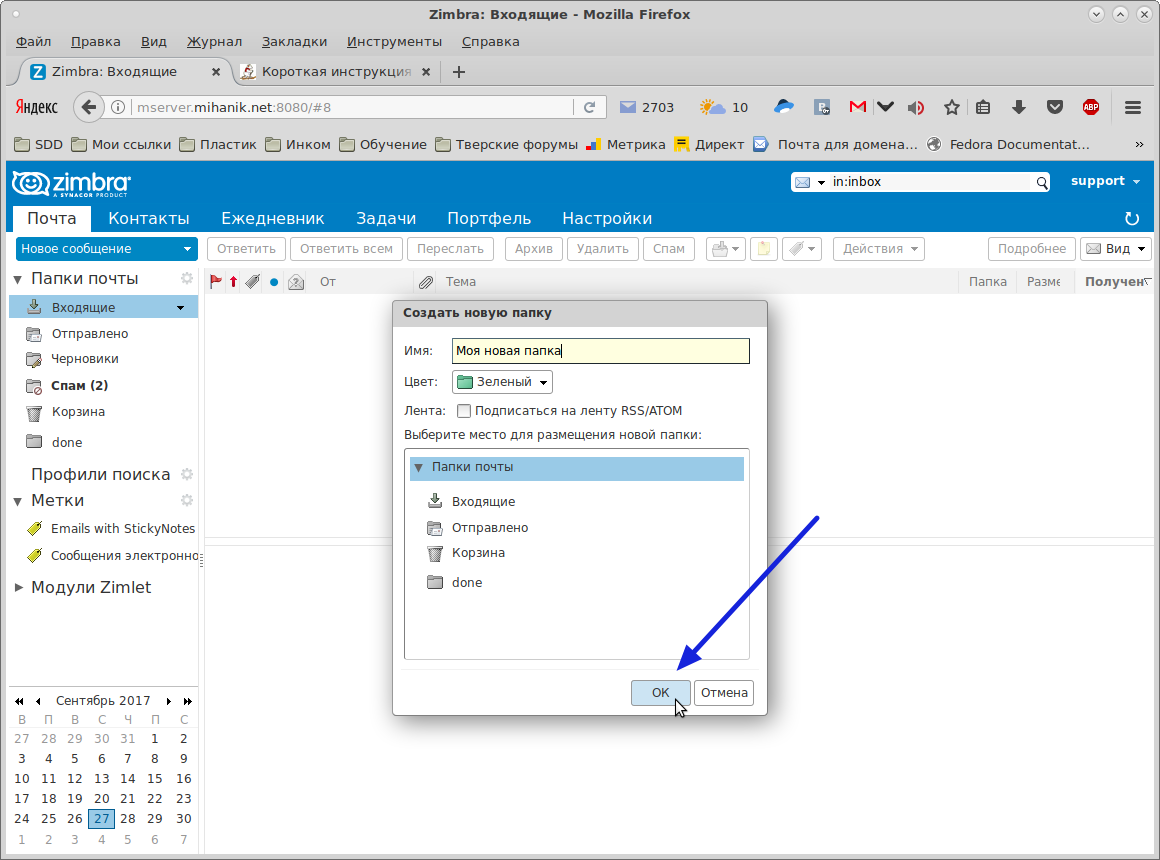Open Черновики folder in sidebar
This screenshot has height=860, width=1160.
click(x=84, y=359)
